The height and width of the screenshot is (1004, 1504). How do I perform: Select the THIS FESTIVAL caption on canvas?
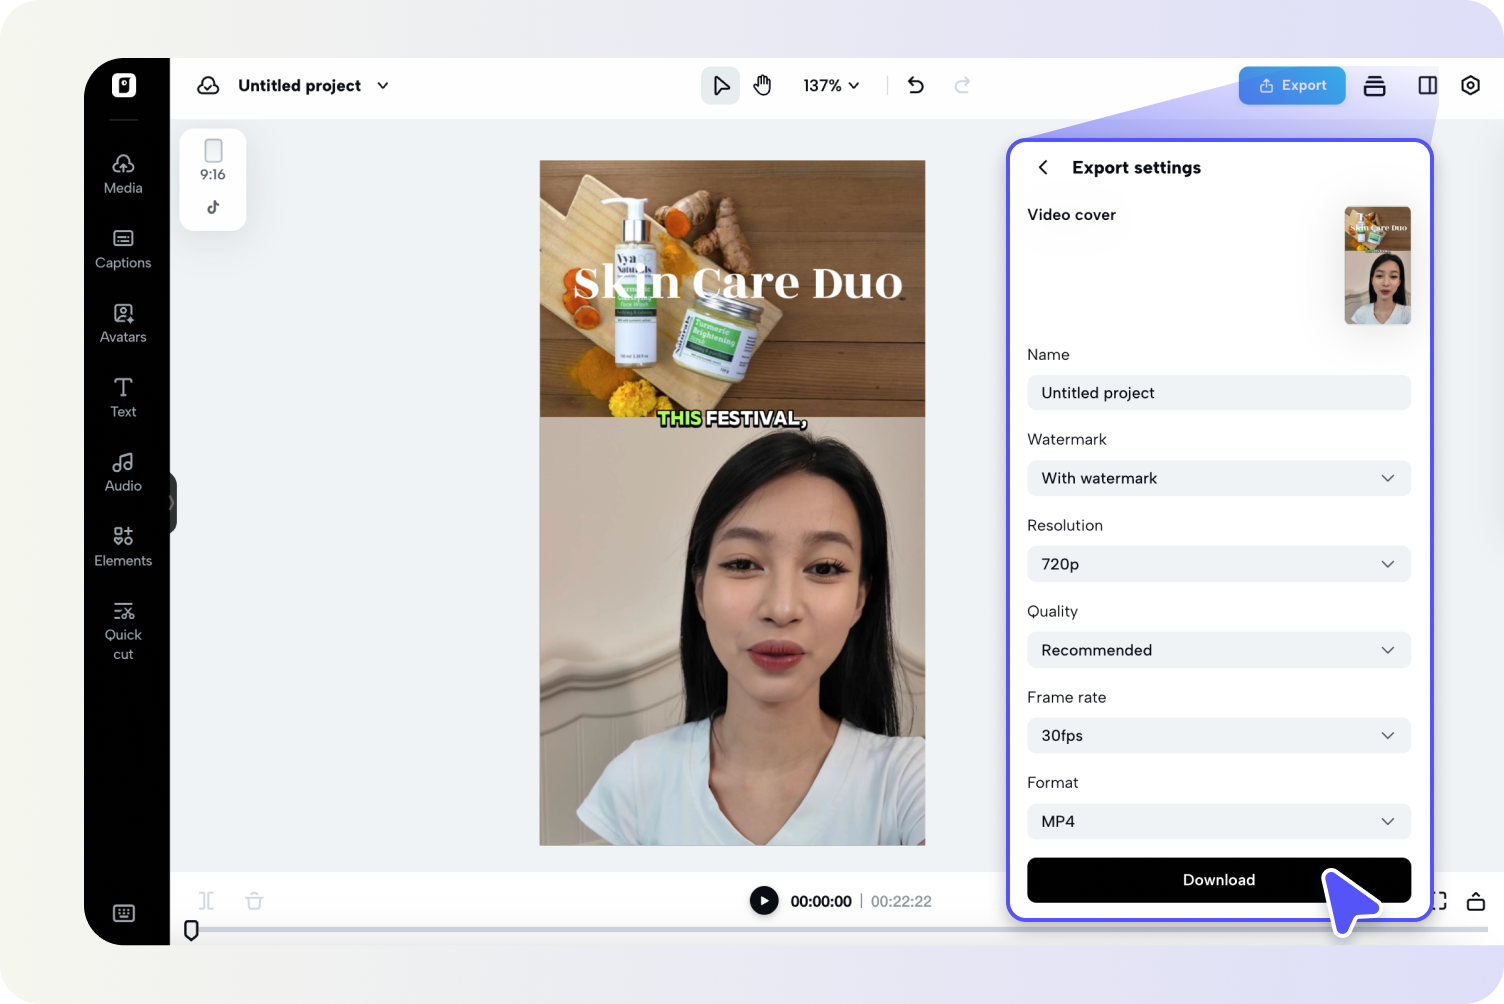tap(732, 419)
